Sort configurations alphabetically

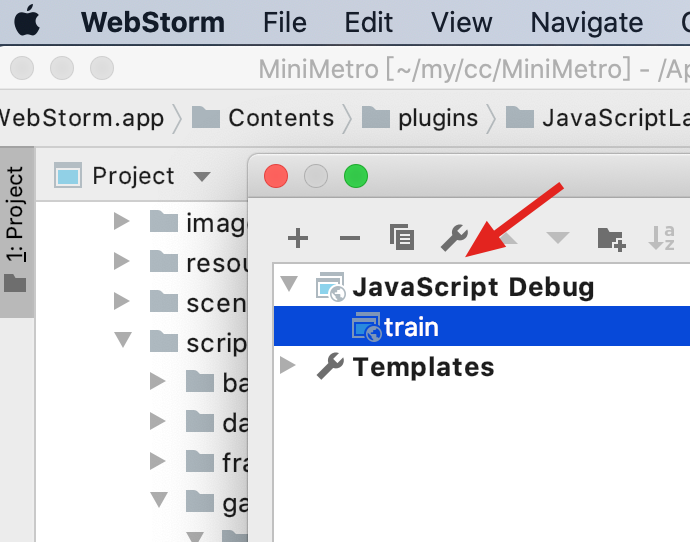pyautogui.click(x=662, y=238)
